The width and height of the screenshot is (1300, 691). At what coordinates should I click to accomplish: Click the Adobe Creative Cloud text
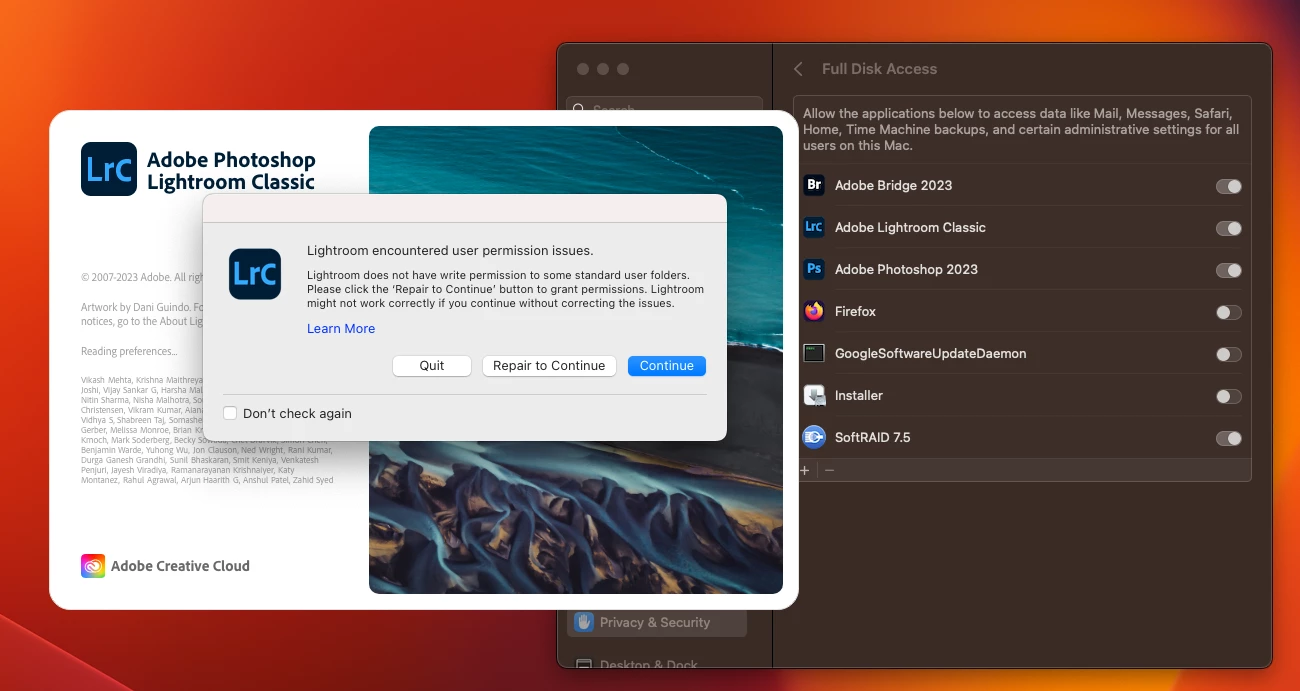[x=180, y=566]
